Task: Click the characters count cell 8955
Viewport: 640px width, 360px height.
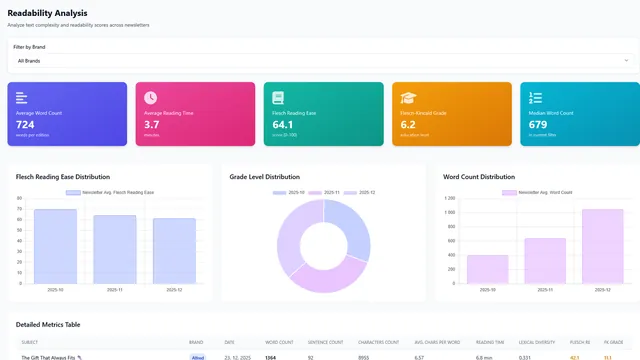Action: point(363,358)
